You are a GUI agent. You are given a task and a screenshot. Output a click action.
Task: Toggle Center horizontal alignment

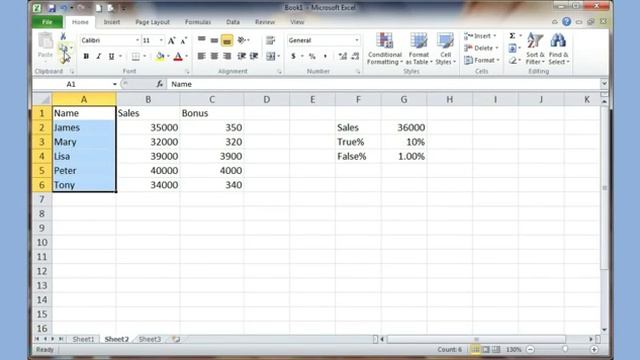pos(214,56)
